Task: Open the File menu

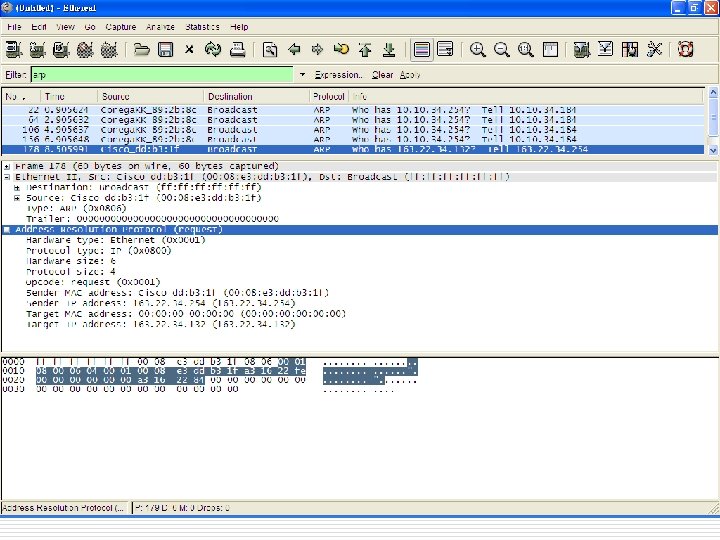Action: pos(14,27)
